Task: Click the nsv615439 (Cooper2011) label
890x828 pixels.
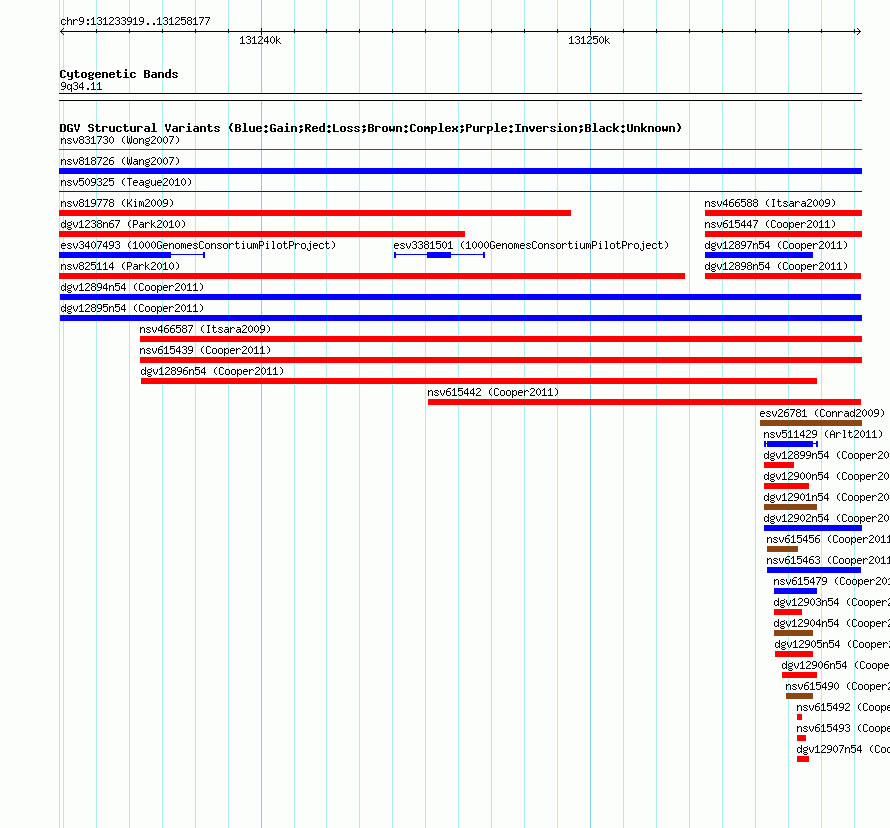Action: pos(205,350)
